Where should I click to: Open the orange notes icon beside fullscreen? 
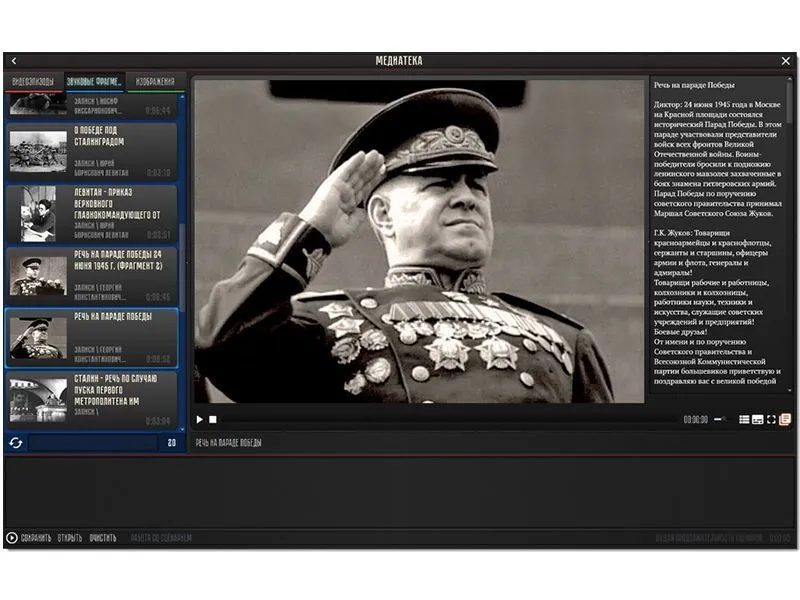pyautogui.click(x=784, y=421)
